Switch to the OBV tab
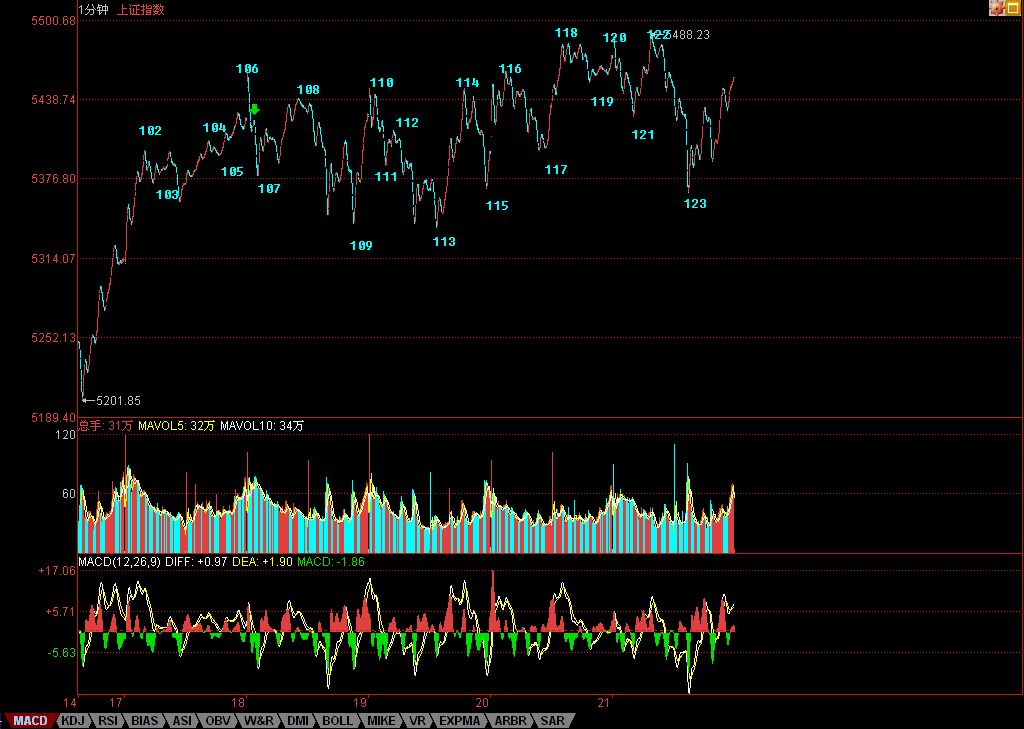1024x729 pixels. point(218,720)
